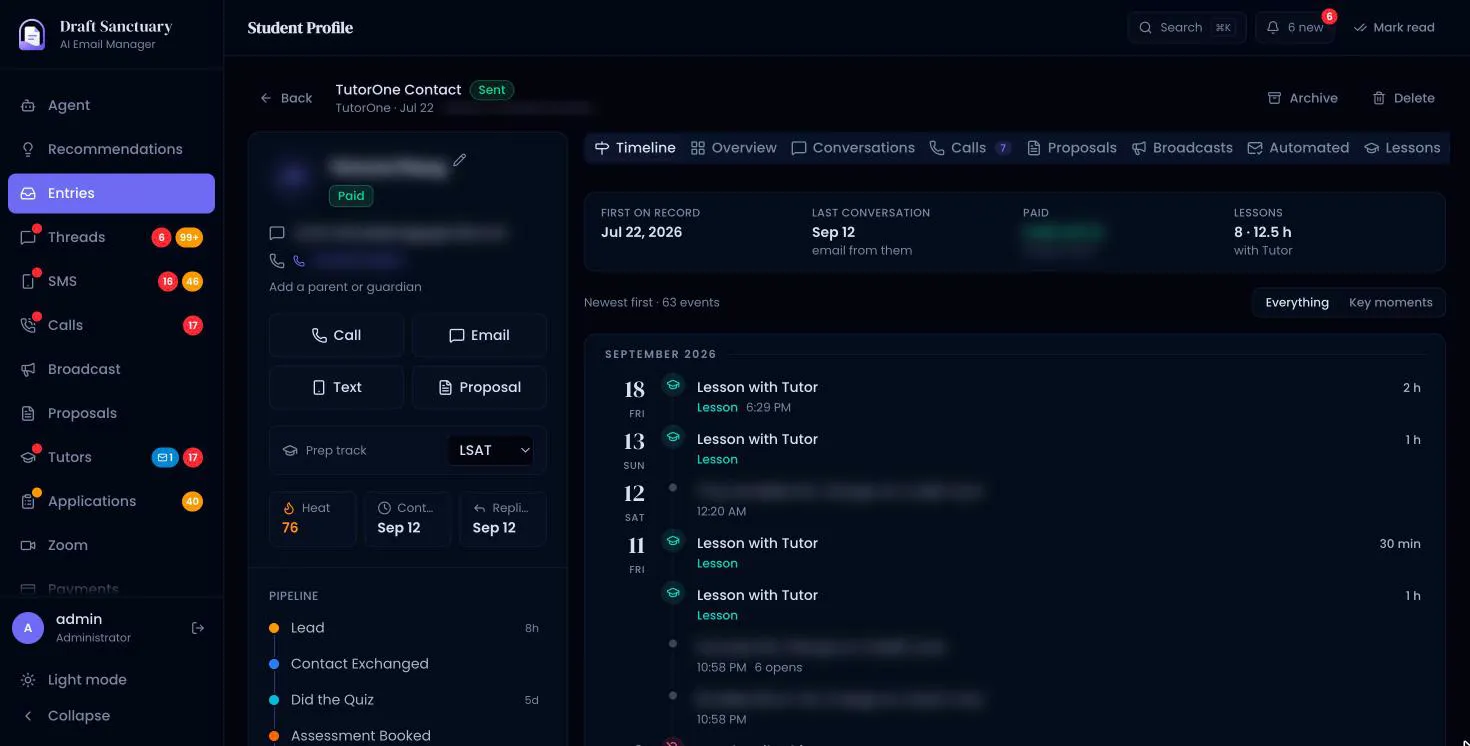Click the Sent status badge
1470x746 pixels.
[492, 89]
